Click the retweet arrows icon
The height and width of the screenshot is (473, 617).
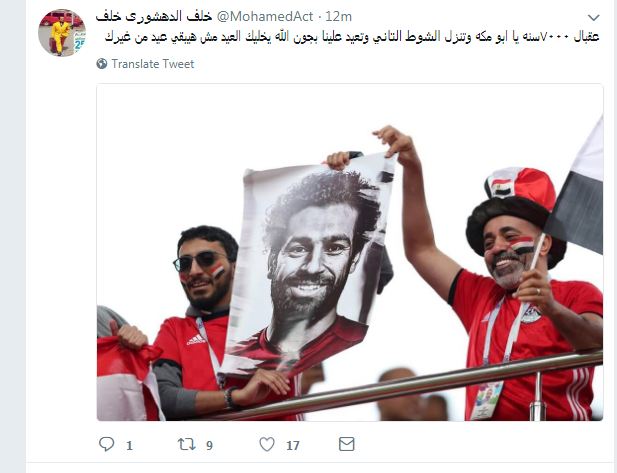pos(186,444)
